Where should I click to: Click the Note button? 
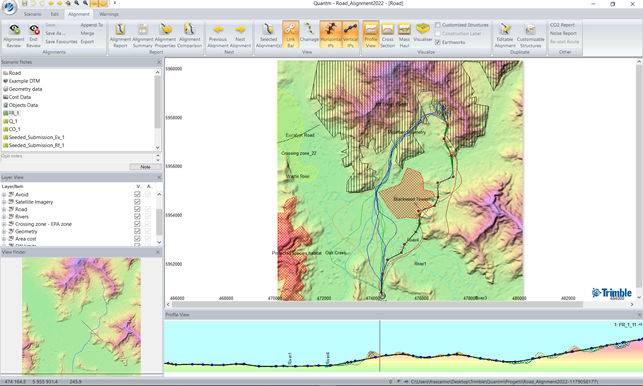tap(145, 167)
